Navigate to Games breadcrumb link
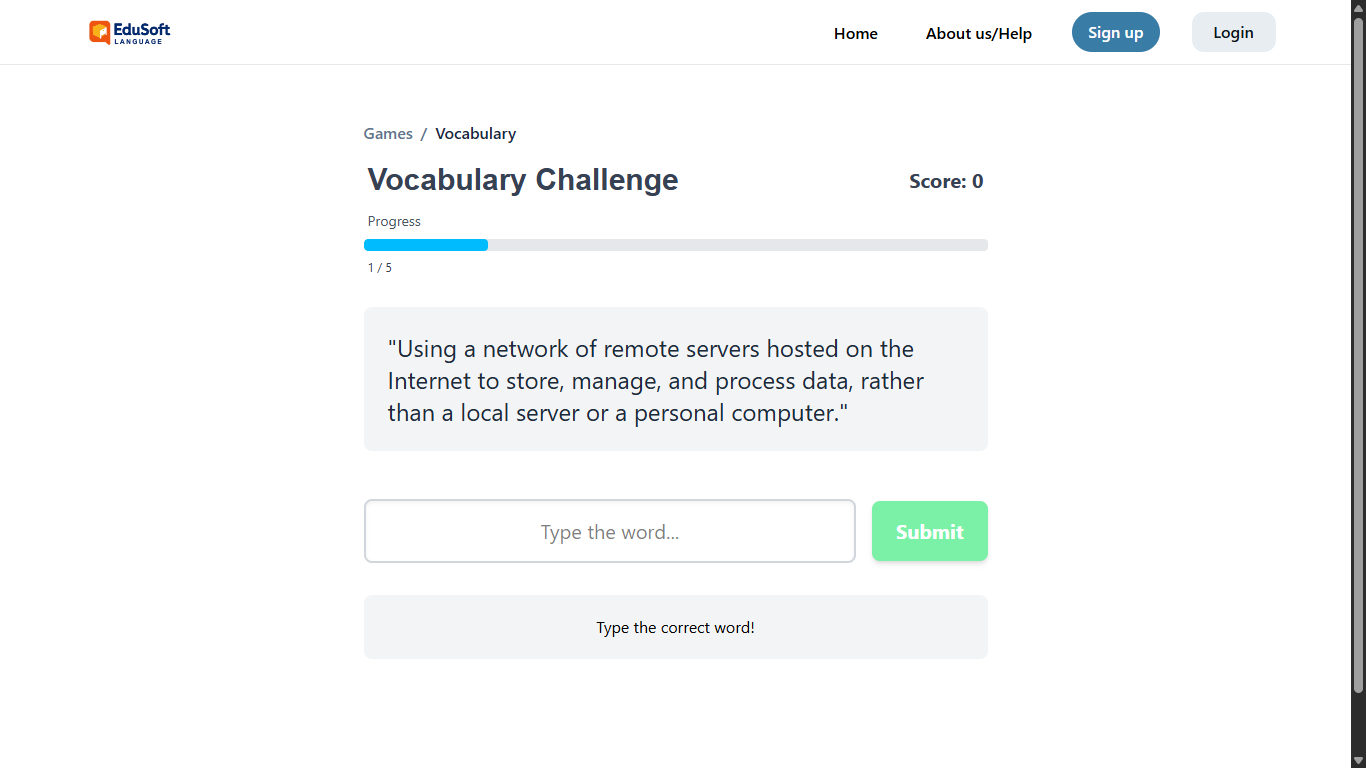 (x=388, y=134)
